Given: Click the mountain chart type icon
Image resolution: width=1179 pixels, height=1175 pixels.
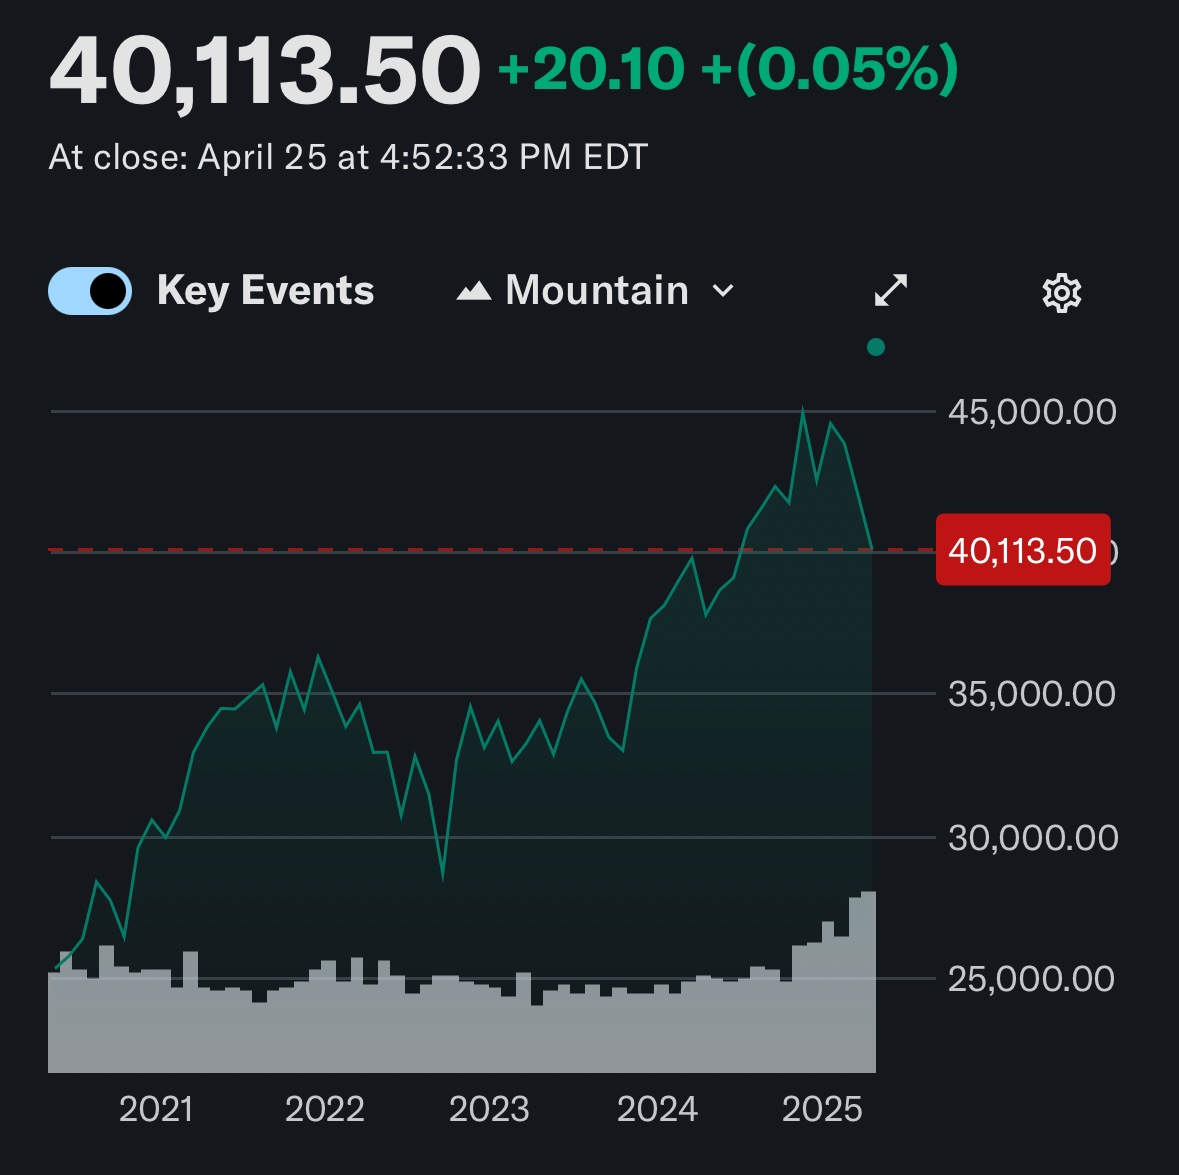Looking at the screenshot, I should tap(474, 291).
